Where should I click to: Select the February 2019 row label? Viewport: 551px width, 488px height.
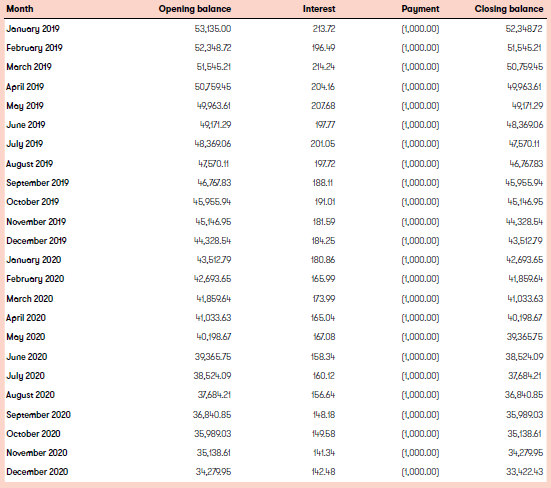(34, 48)
